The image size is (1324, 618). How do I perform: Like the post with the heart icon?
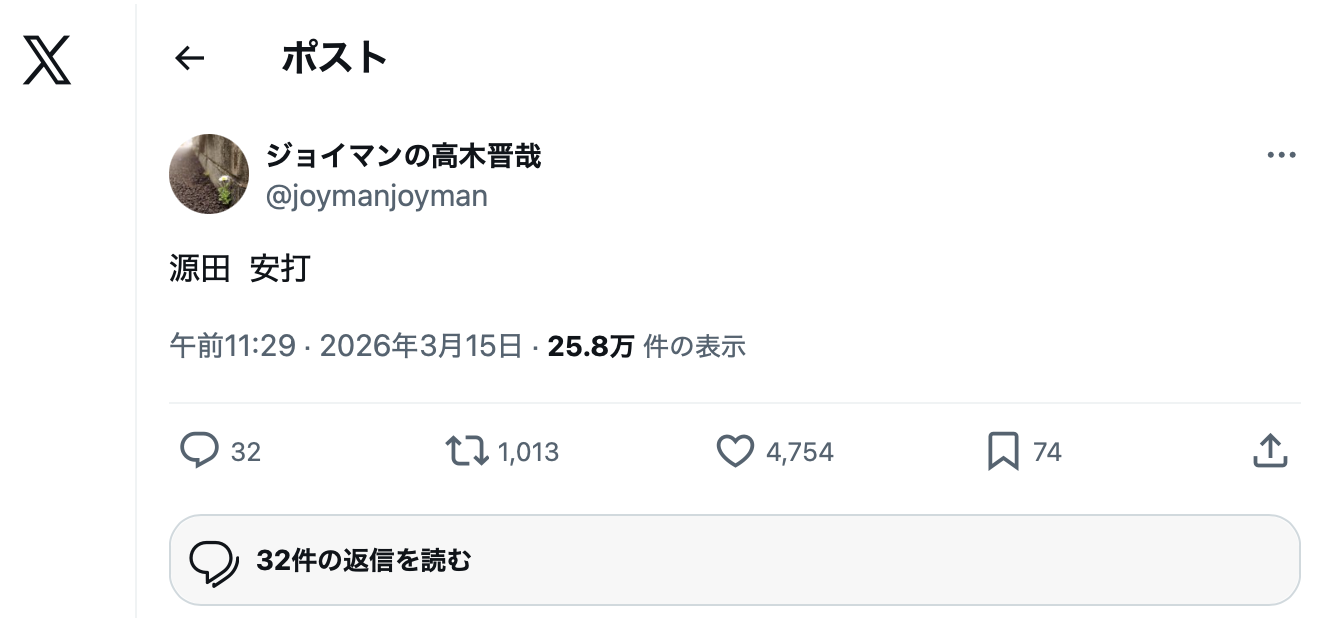coord(735,451)
